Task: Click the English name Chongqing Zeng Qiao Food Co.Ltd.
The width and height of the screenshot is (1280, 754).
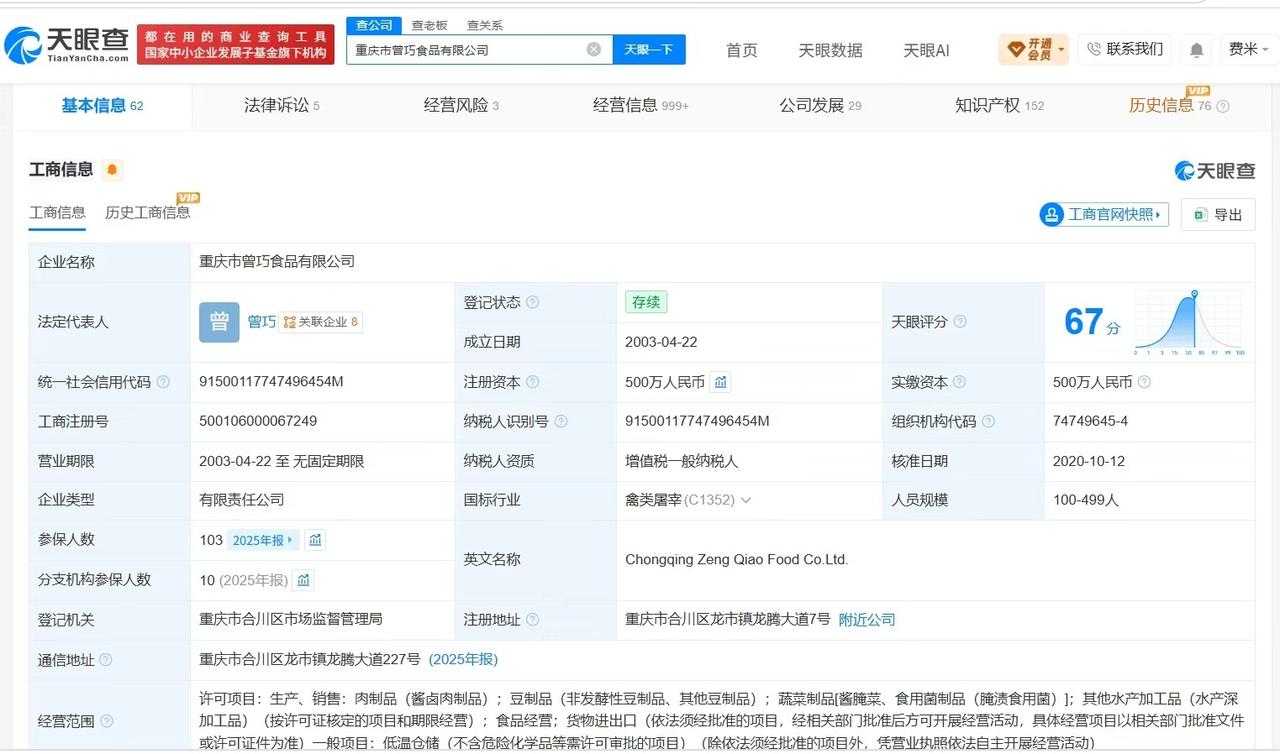Action: click(737, 560)
